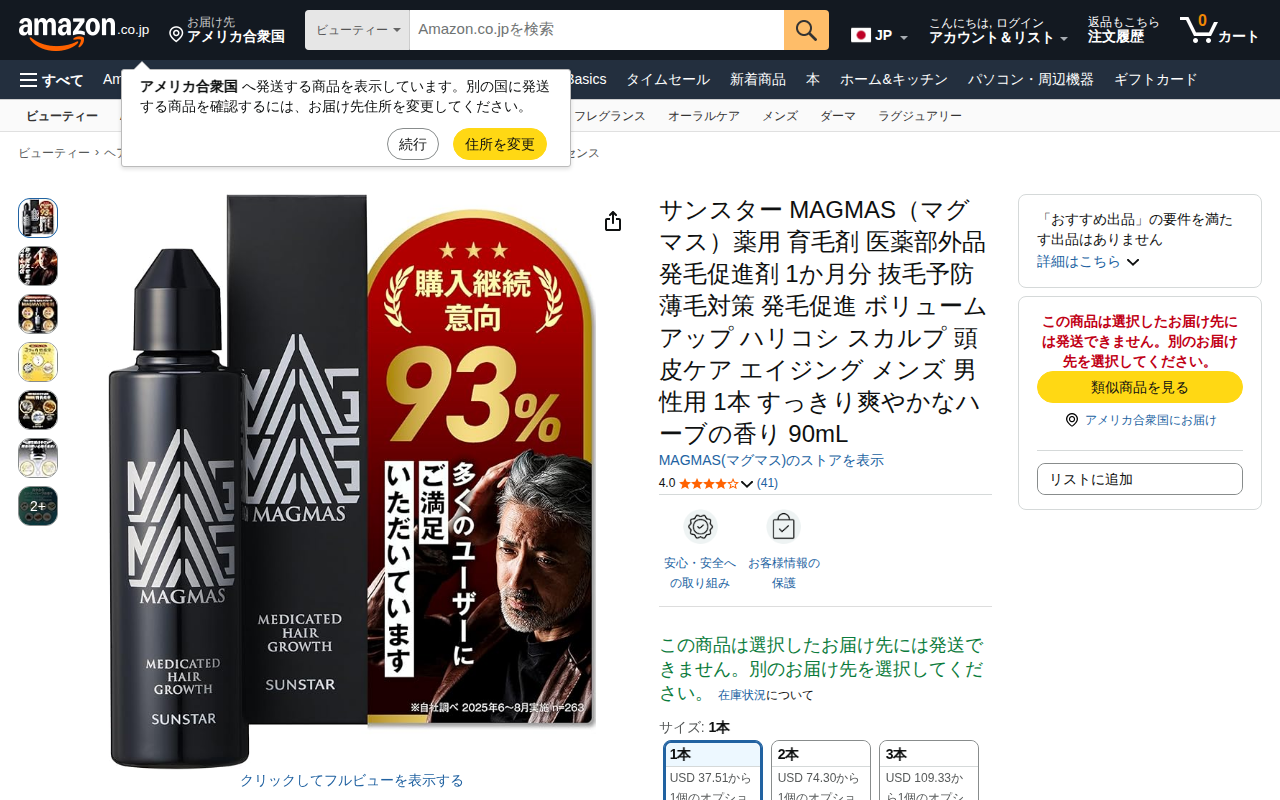Image resolution: width=1280 pixels, height=800 pixels.
Task: Click the 安心・安全への取り組み shield icon
Action: pos(700,526)
